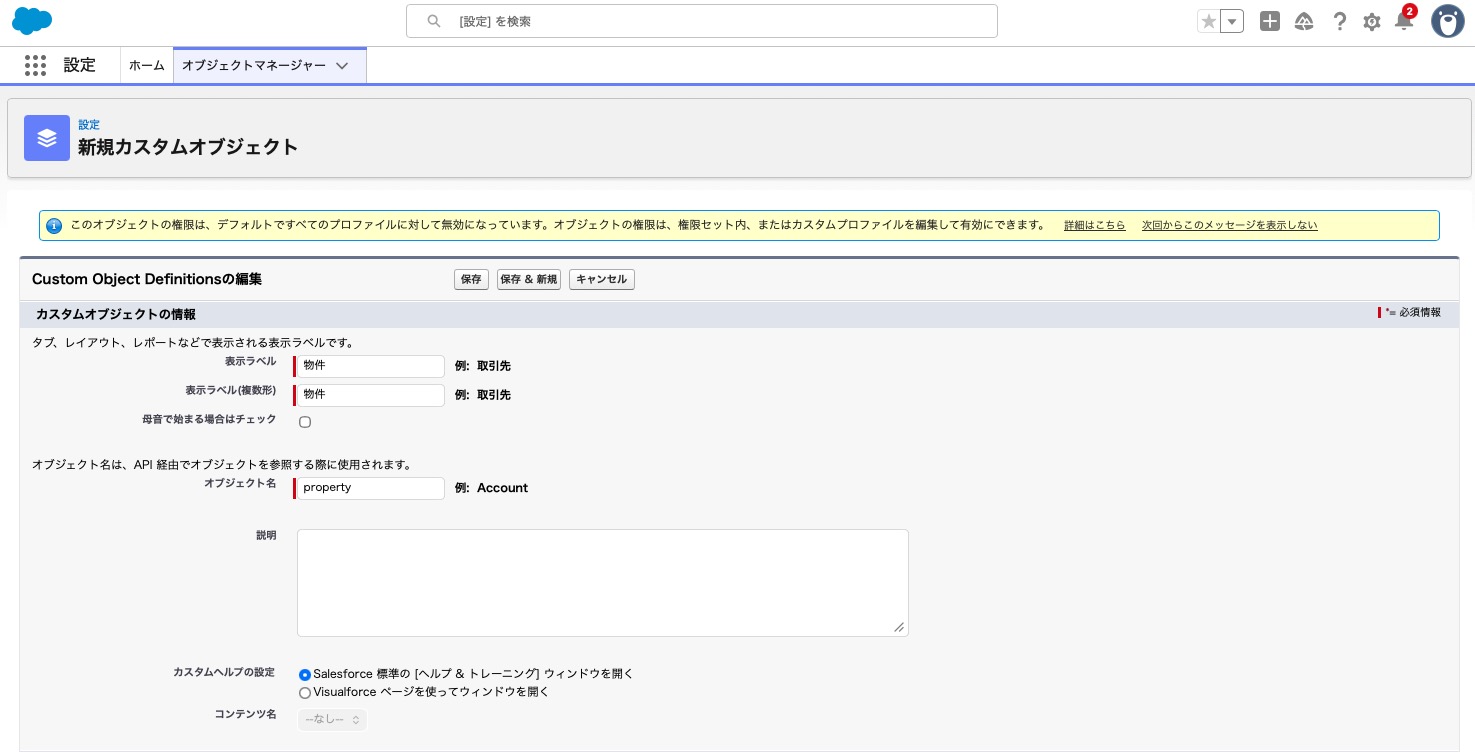Click the Custom Object Definitionsの編集 heading
This screenshot has height=752, width=1475.
tap(147, 280)
